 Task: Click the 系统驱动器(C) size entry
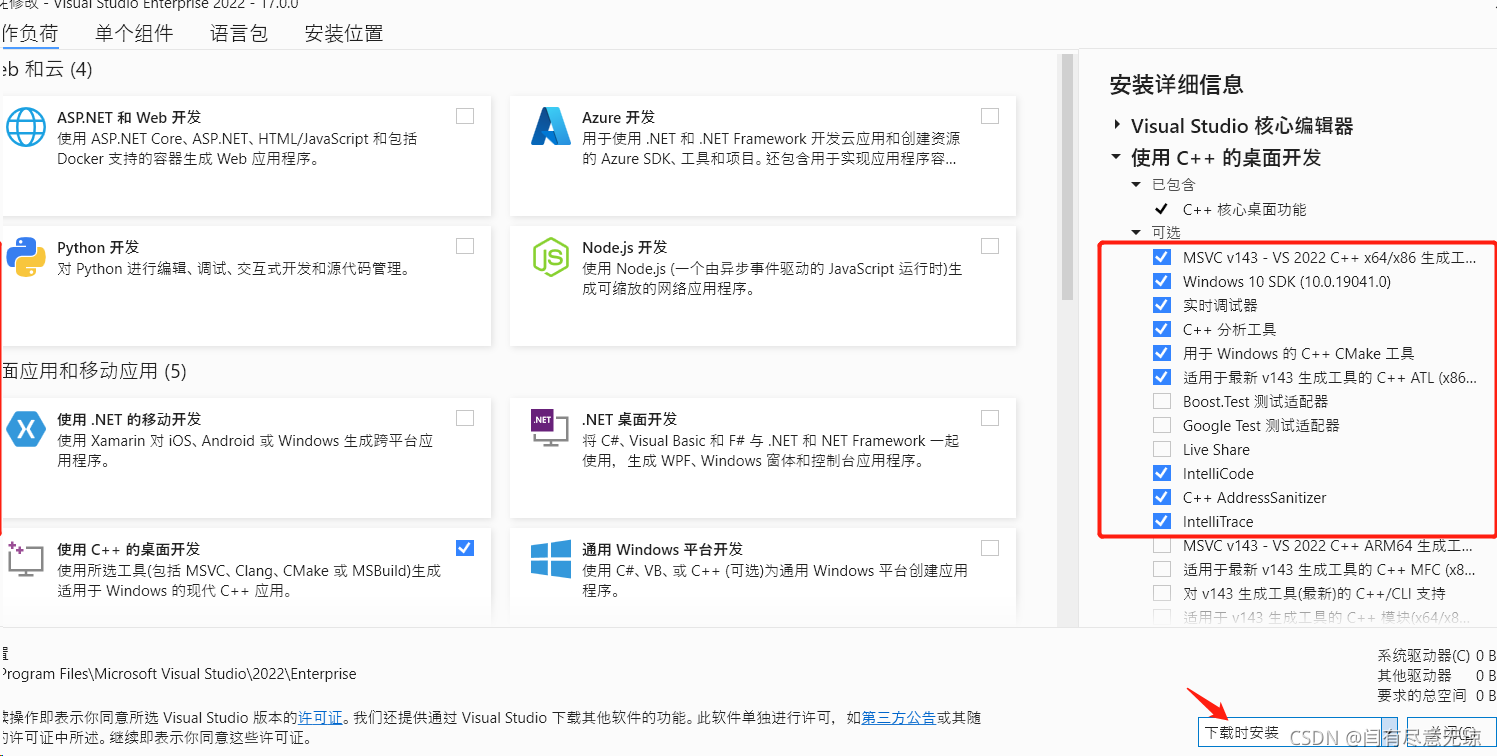pos(1436,656)
